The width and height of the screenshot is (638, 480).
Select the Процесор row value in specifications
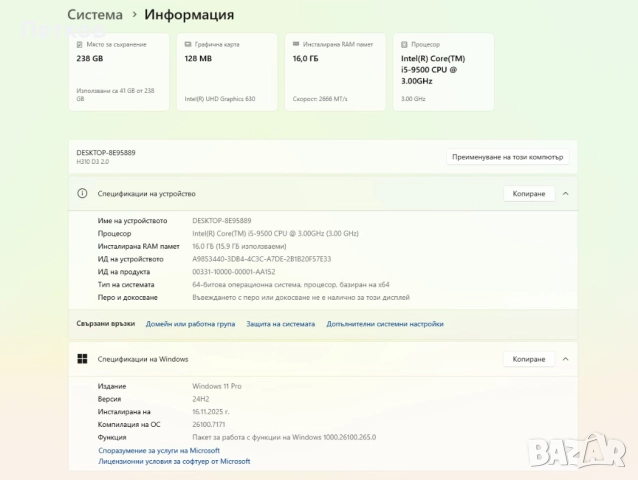point(275,233)
